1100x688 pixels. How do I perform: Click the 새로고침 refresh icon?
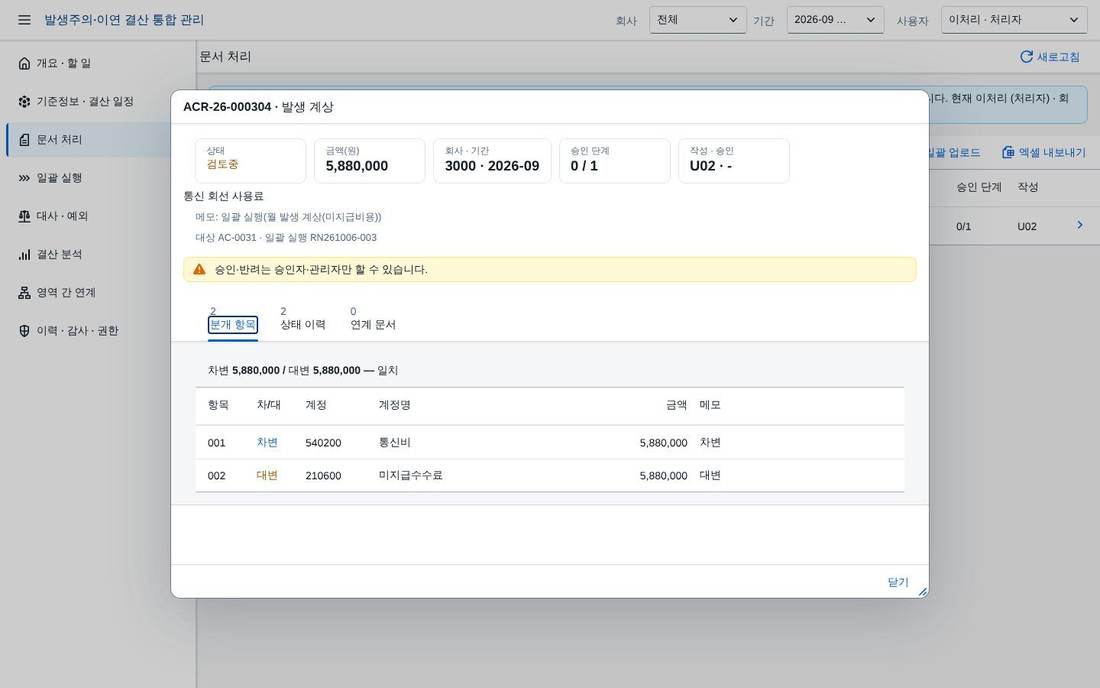click(1026, 57)
